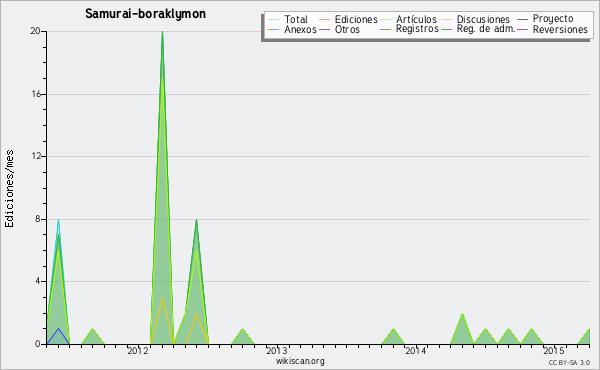Click the Ediciones/mes axis title
The height and width of the screenshot is (370, 600).
coord(9,189)
